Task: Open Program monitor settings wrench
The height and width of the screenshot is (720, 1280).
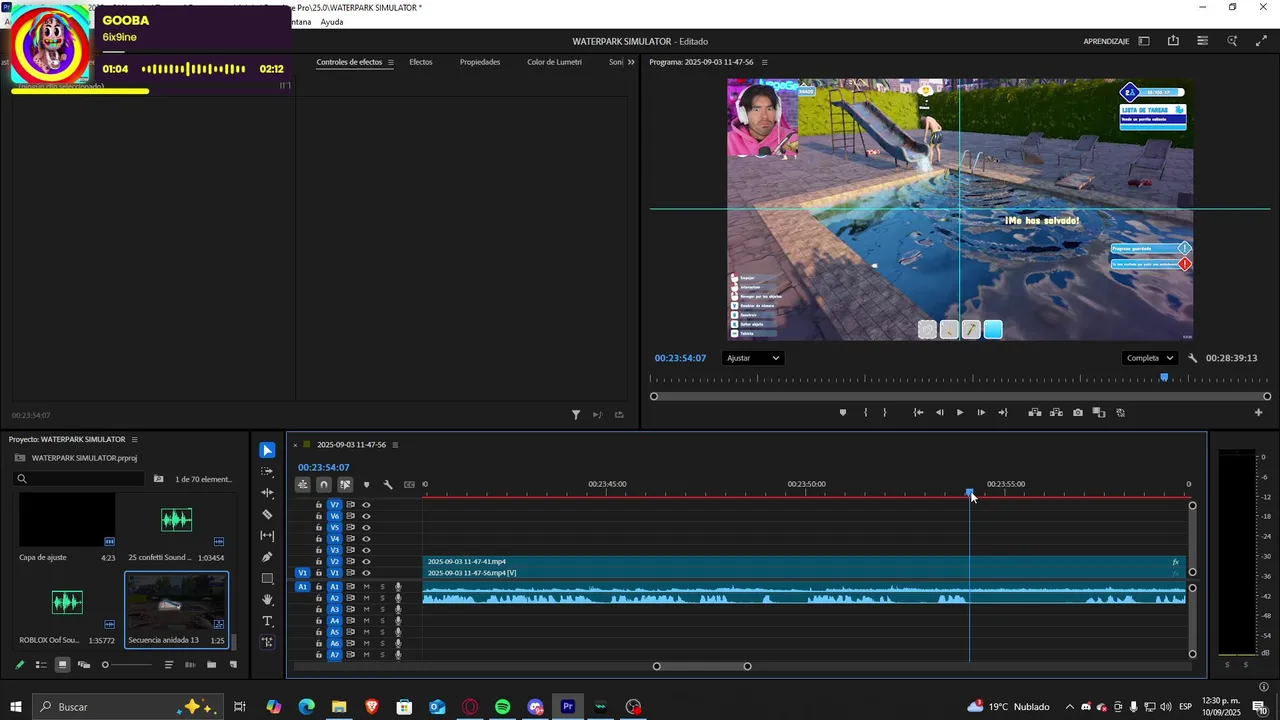Action: [x=1193, y=358]
